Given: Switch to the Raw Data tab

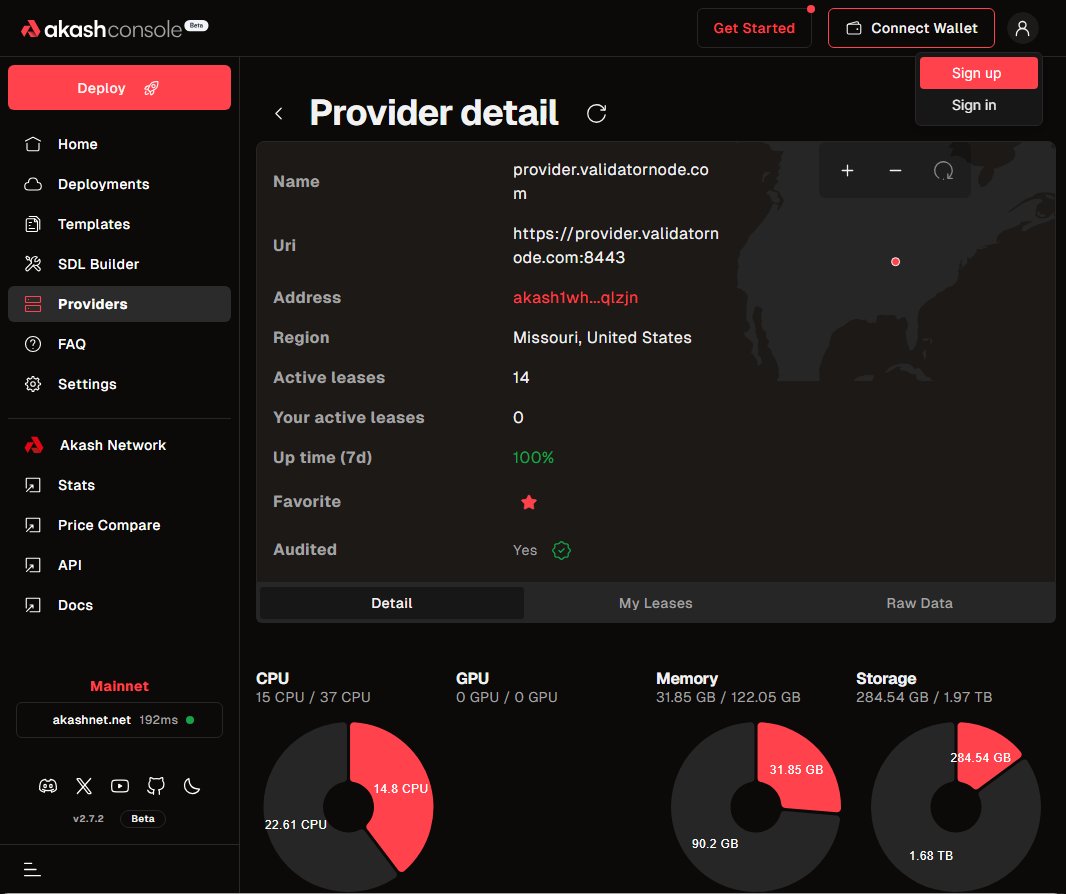Looking at the screenshot, I should point(919,603).
